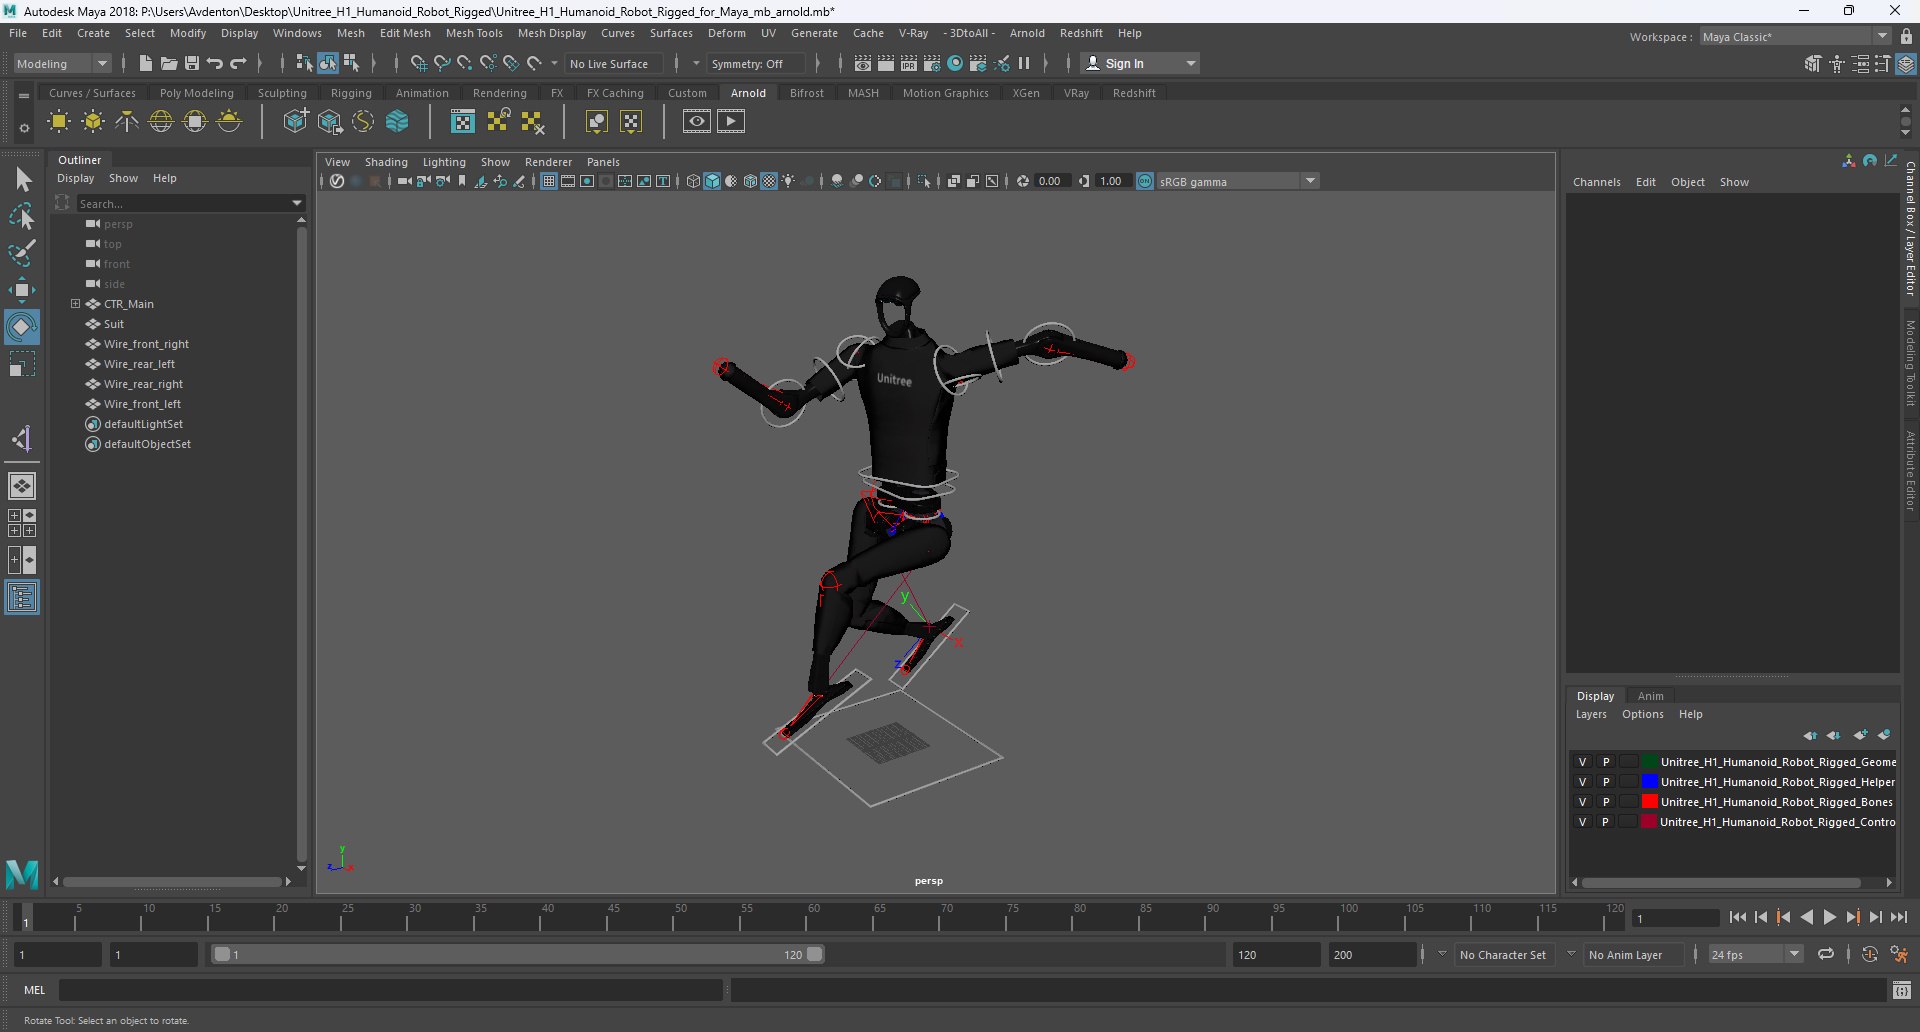Click the Outliner search input field

[x=182, y=203]
